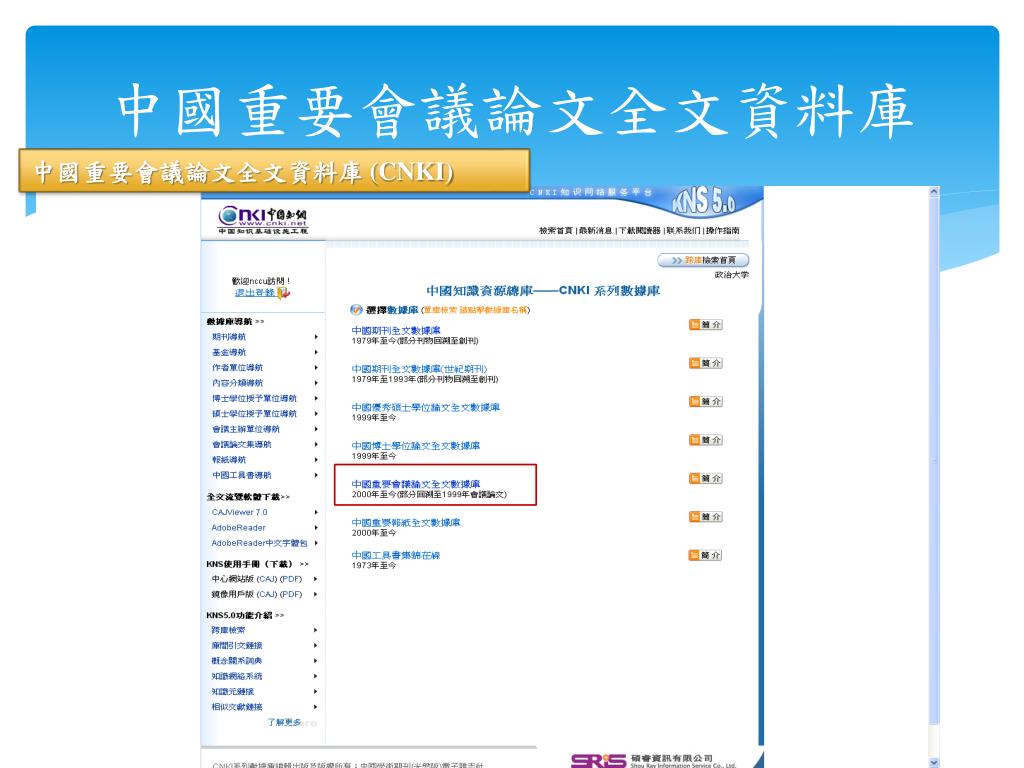Open 中國博士學位論文全文數據庫 link
This screenshot has height=768, width=1024.
416,446
